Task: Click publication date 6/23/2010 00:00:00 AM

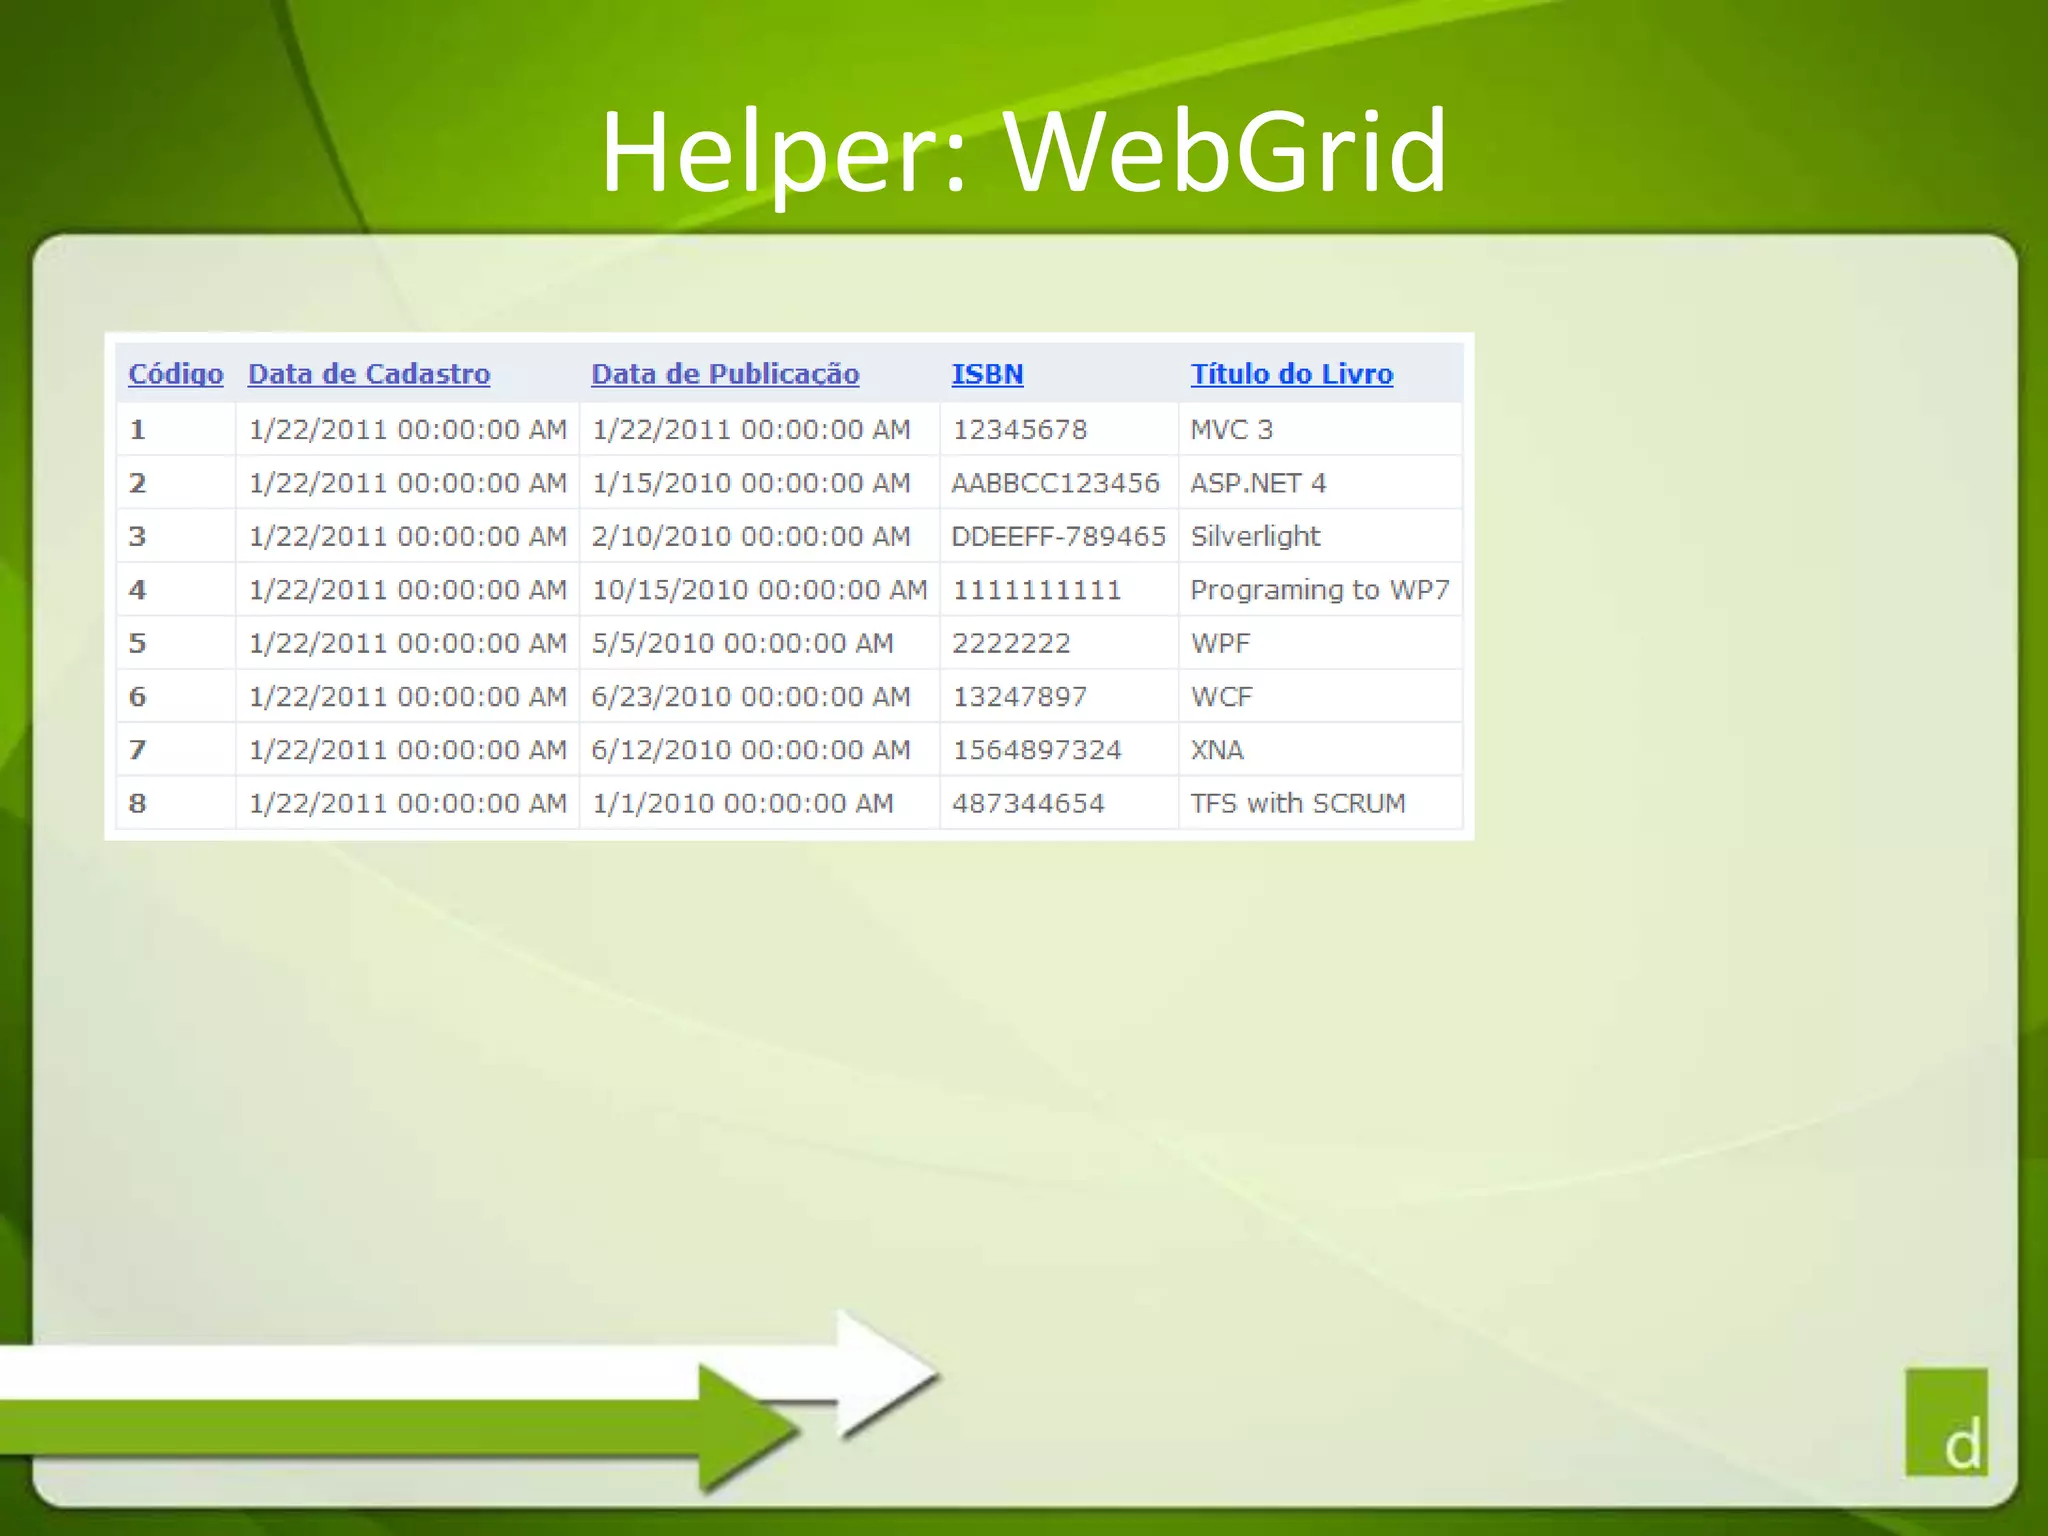Action: tap(751, 697)
